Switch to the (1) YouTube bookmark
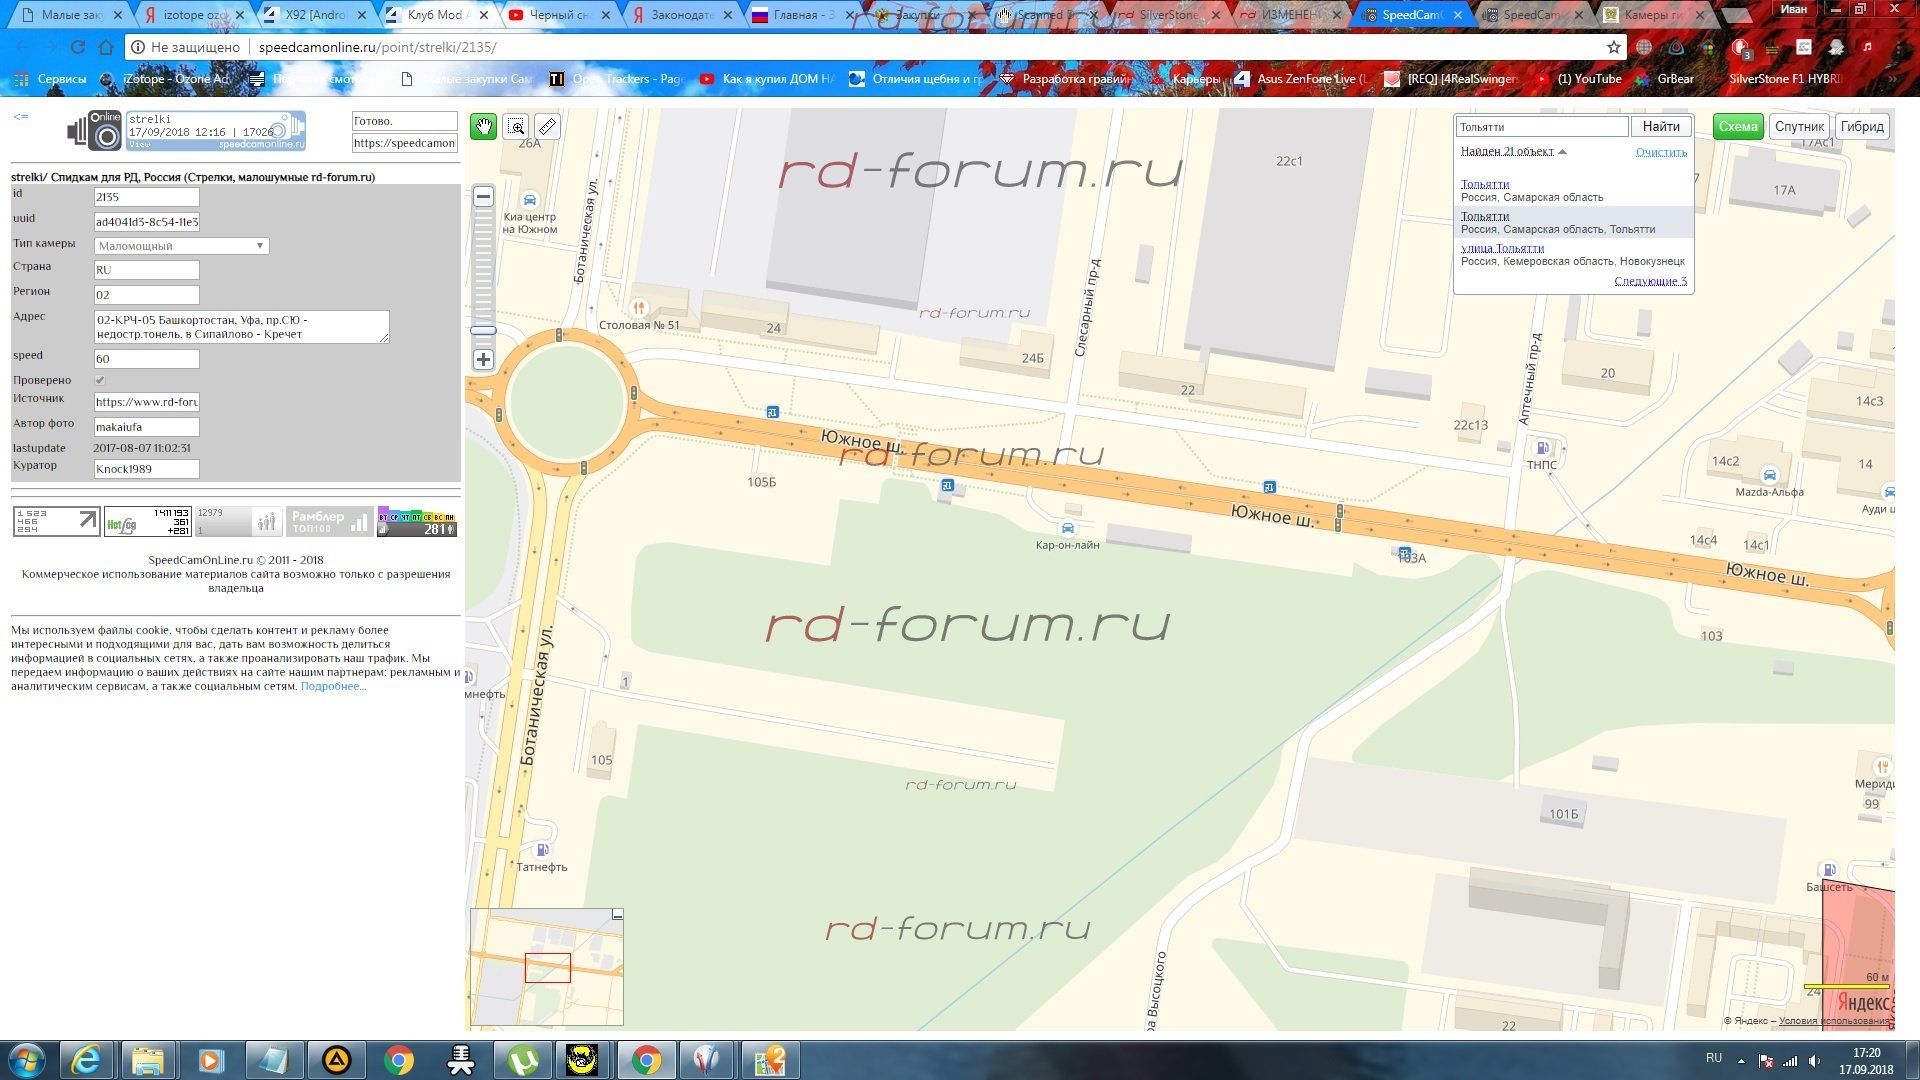Image resolution: width=1920 pixels, height=1080 pixels. click(x=1588, y=79)
